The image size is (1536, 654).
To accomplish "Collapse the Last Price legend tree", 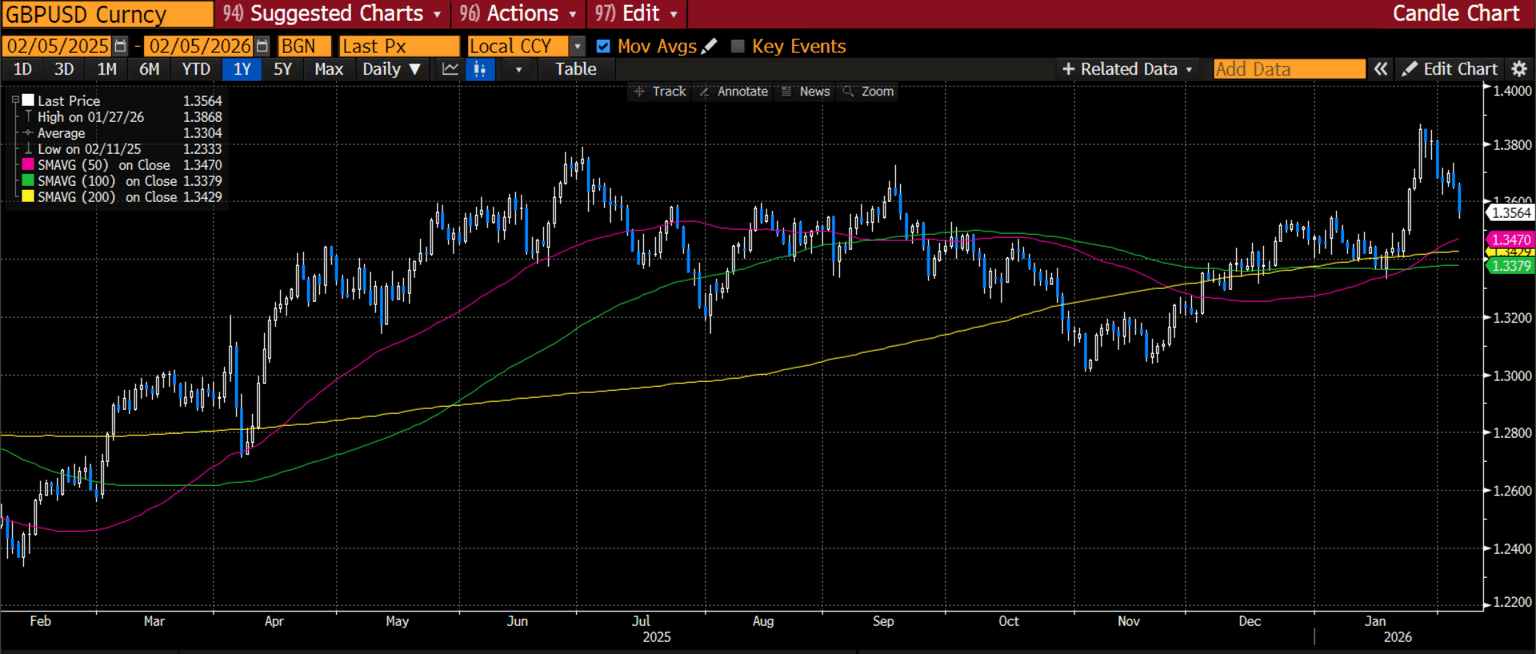I will (x=14, y=101).
